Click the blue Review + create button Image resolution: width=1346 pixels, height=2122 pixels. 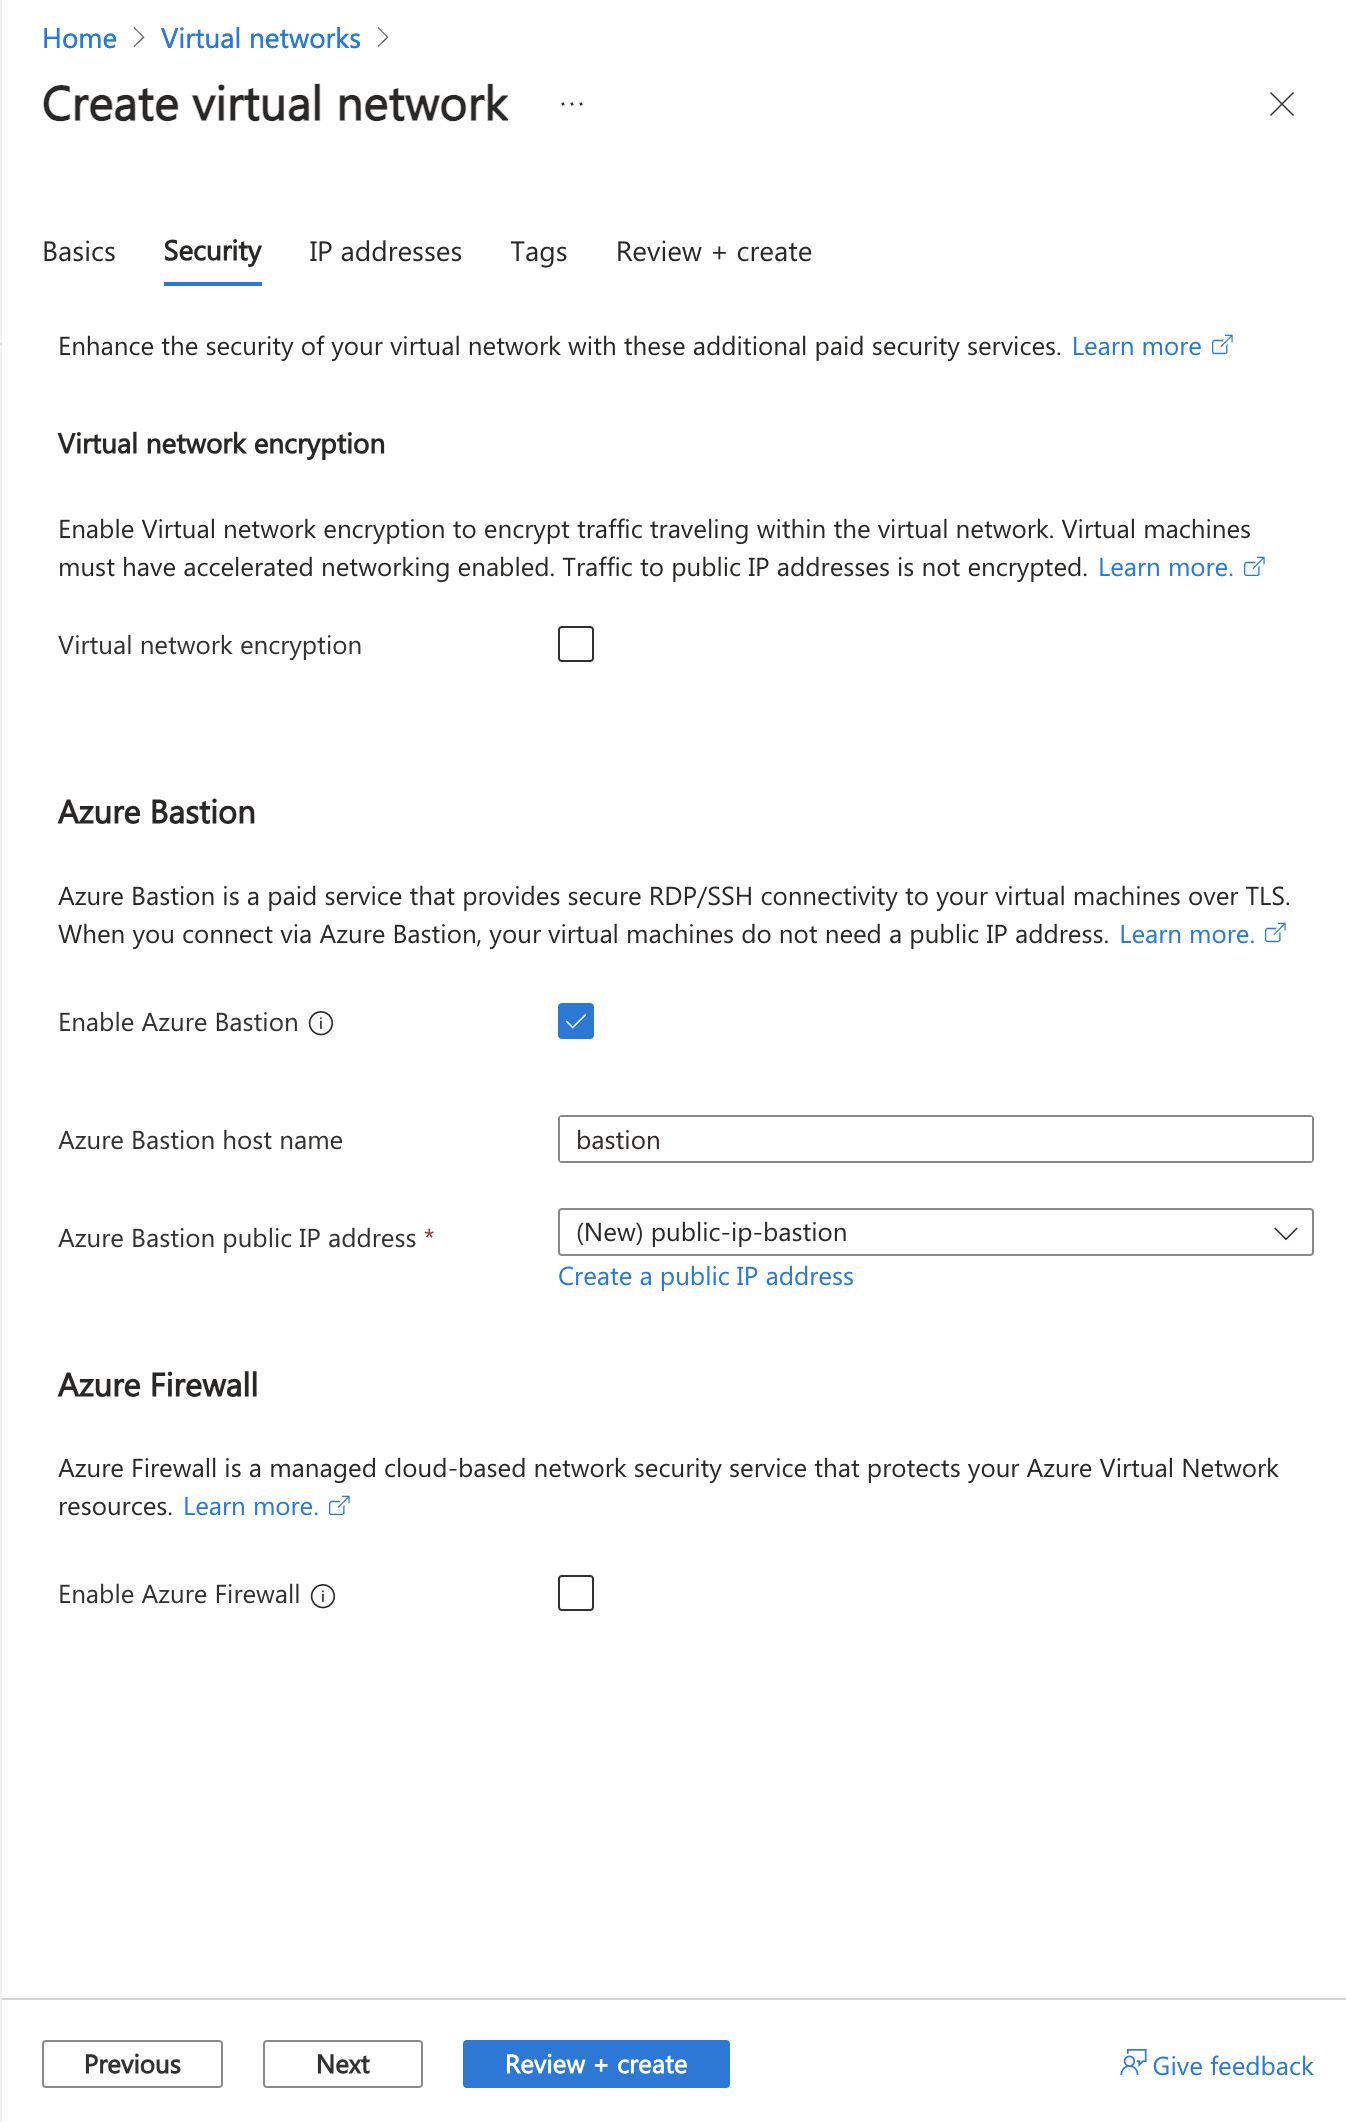pos(596,2064)
